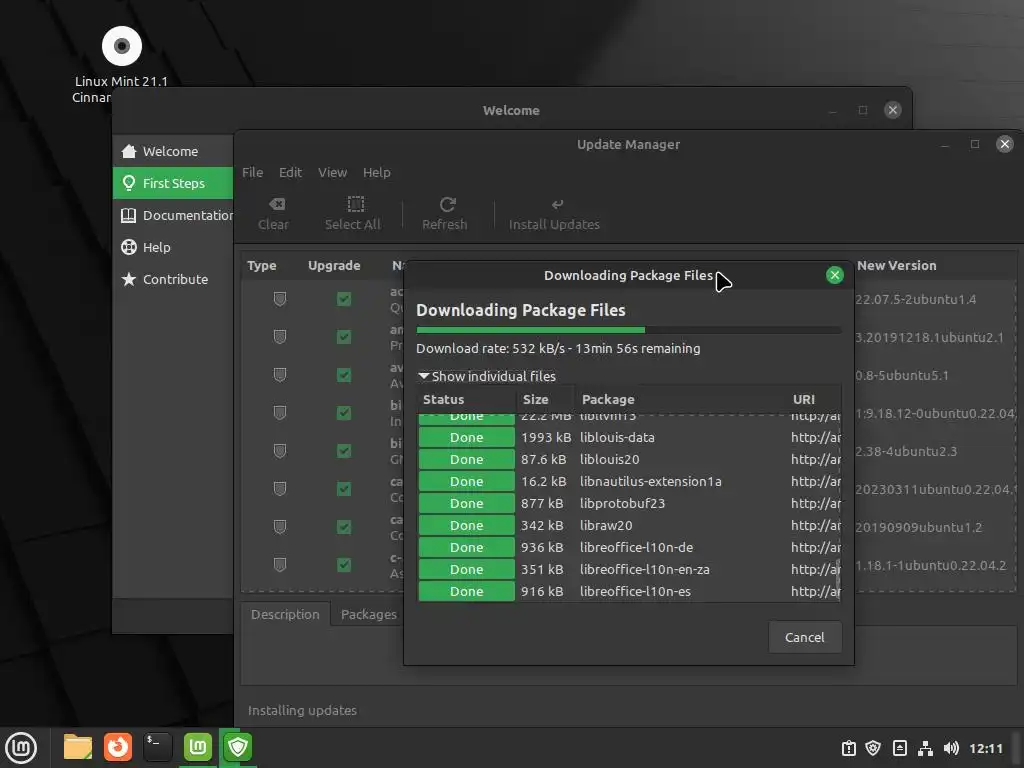Image resolution: width=1024 pixels, height=768 pixels.
Task: Open Contribute in Welcome sidebar
Action: point(173,280)
